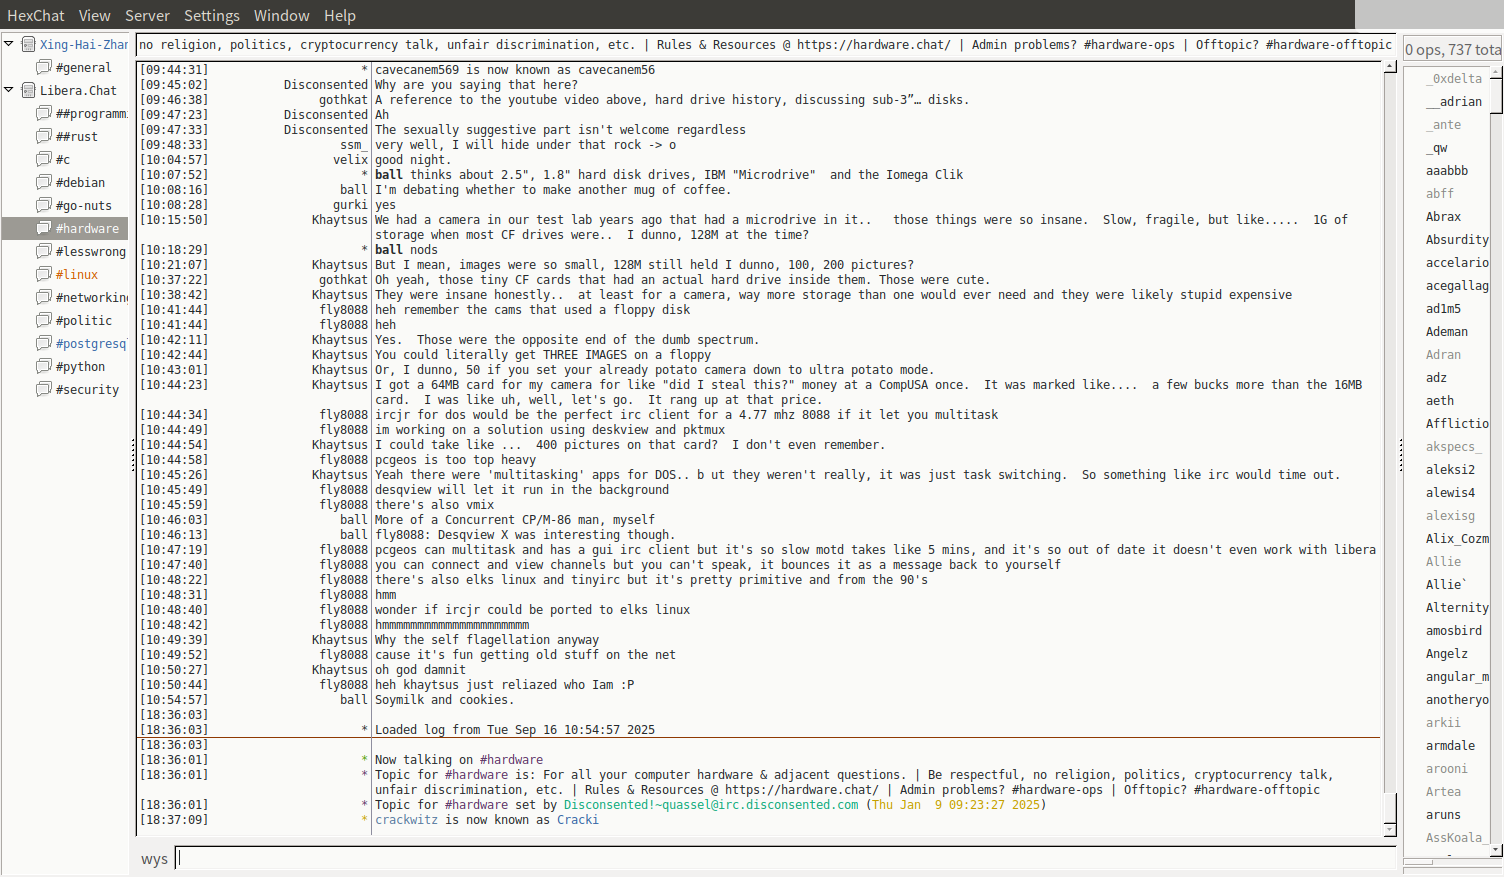Open the Settings menu
This screenshot has width=1504, height=877.
point(212,15)
